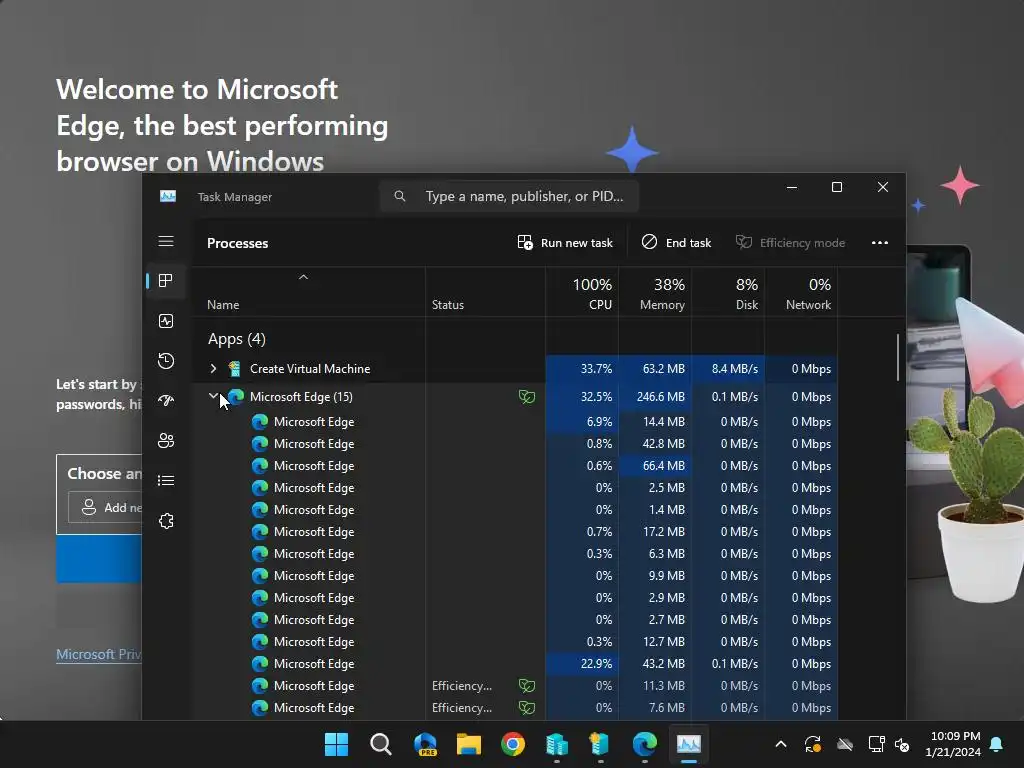
Task: Open taskbar Search
Action: (x=381, y=744)
